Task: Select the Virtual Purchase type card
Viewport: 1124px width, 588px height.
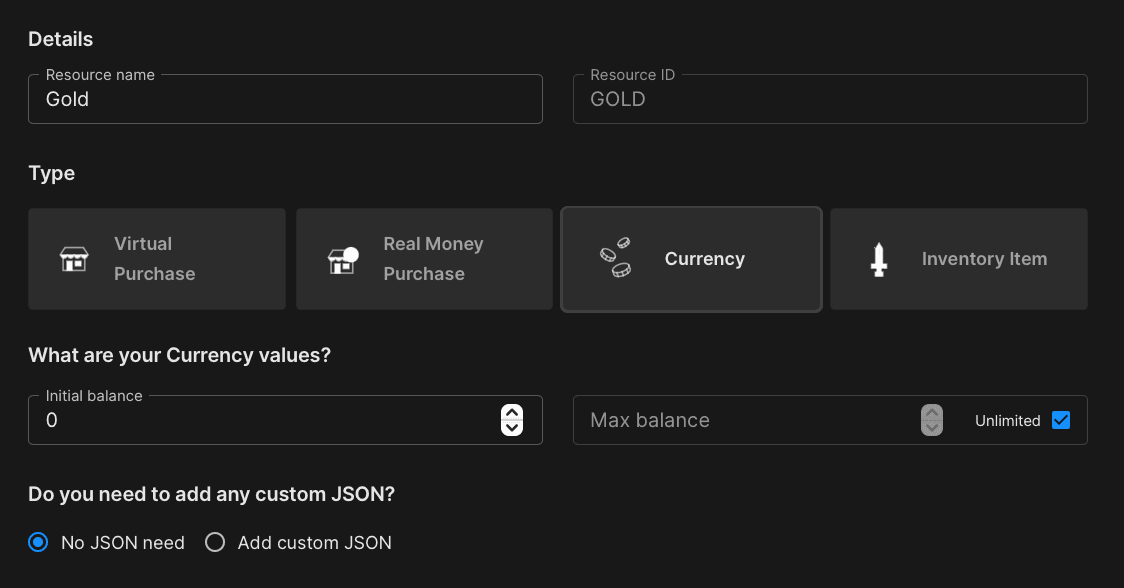Action: (157, 259)
